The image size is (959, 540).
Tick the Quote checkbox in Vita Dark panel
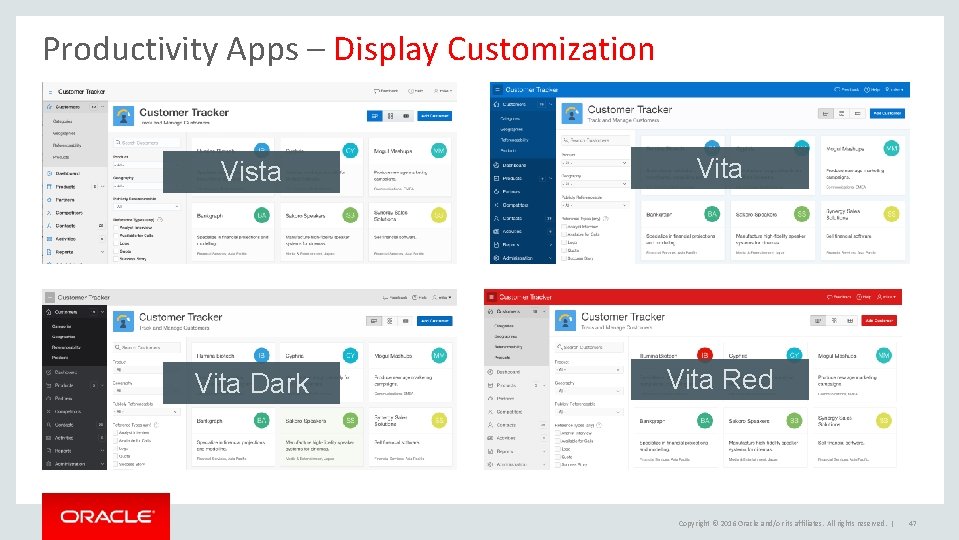tap(116, 456)
